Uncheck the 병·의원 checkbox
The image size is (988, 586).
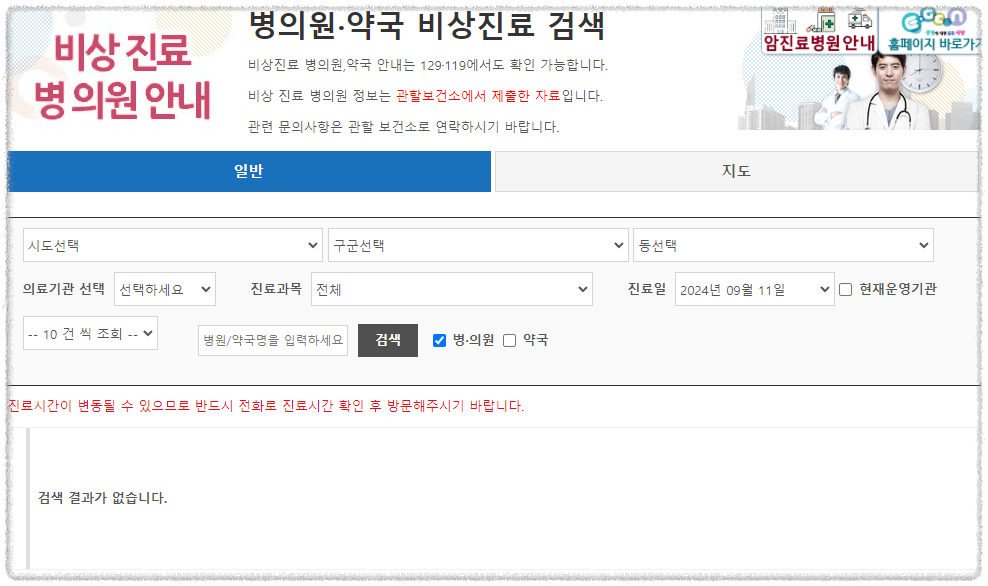tap(439, 340)
